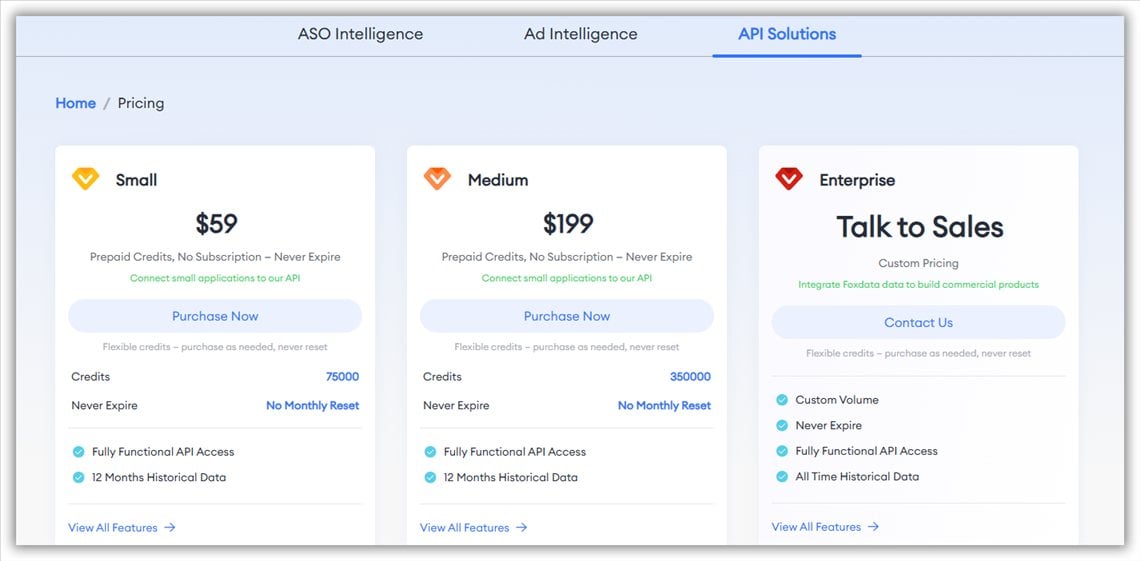Purchase the Medium $199 plan now

(567, 316)
